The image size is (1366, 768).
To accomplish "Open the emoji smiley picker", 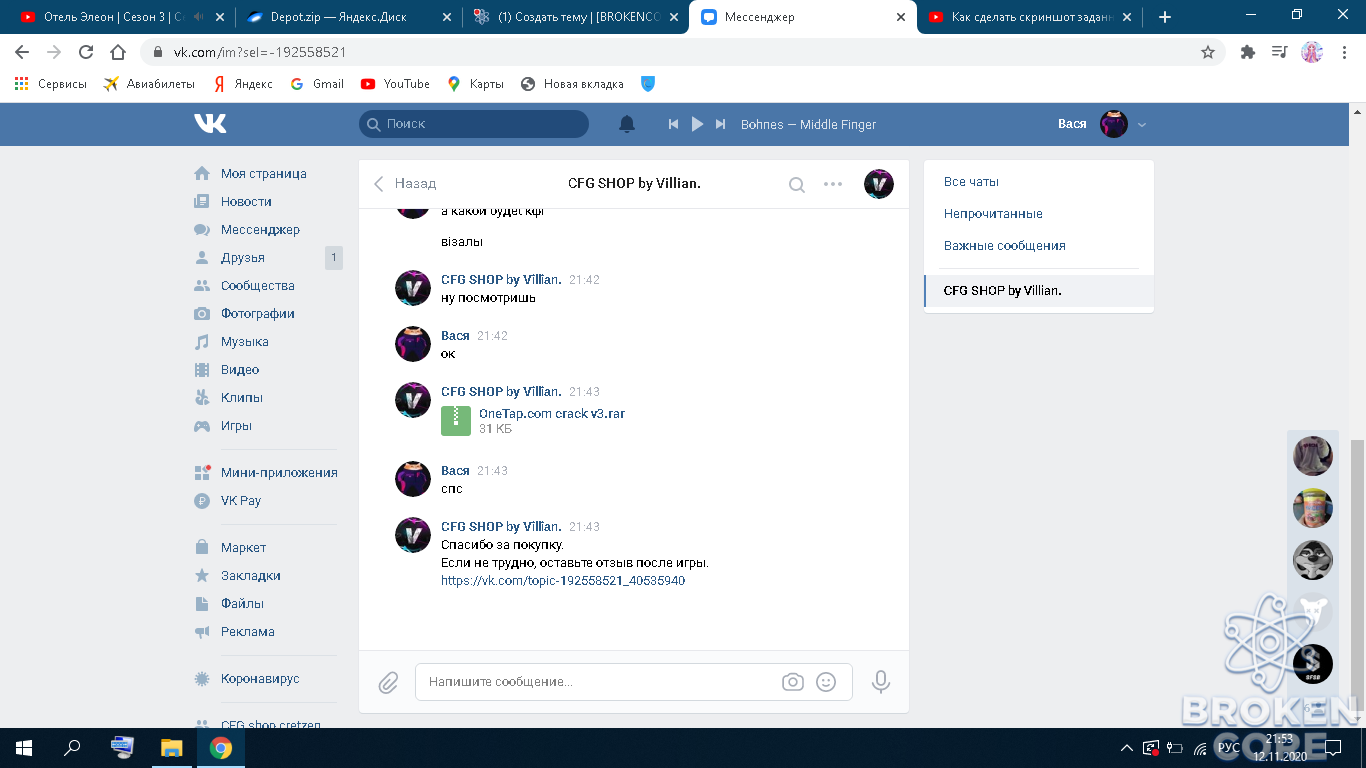I will tap(826, 682).
